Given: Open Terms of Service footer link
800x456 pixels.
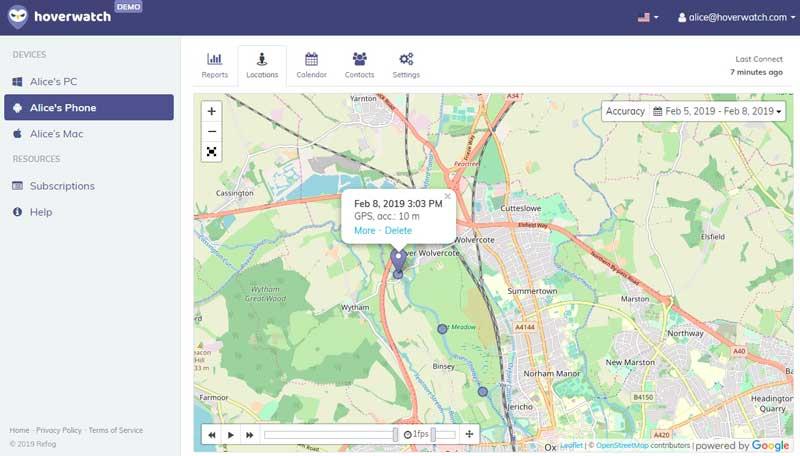Looking at the screenshot, I should [116, 430].
